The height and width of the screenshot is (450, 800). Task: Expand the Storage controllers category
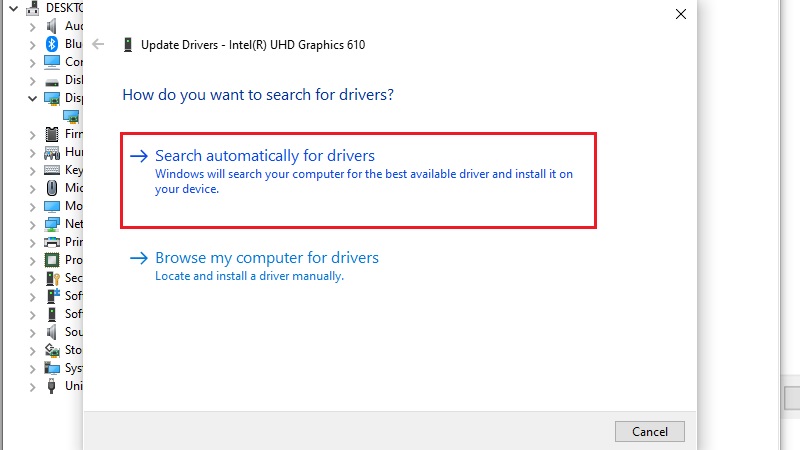[x=32, y=351]
